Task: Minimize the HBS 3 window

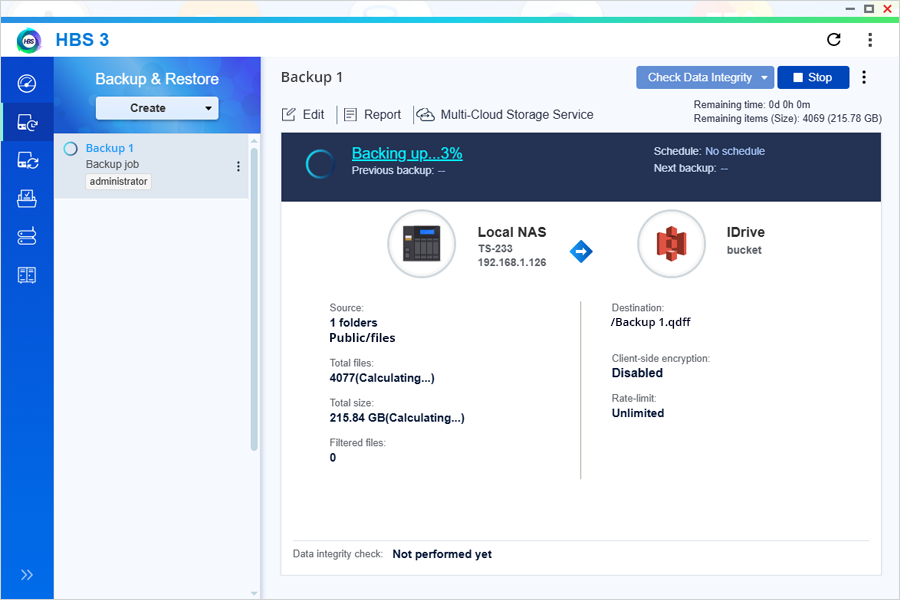Action: pyautogui.click(x=851, y=9)
